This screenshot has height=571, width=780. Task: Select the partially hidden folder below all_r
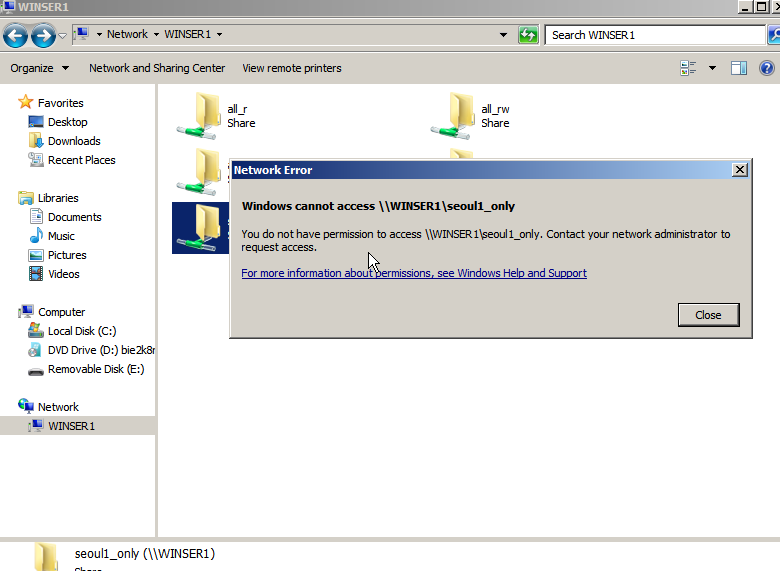pos(199,172)
